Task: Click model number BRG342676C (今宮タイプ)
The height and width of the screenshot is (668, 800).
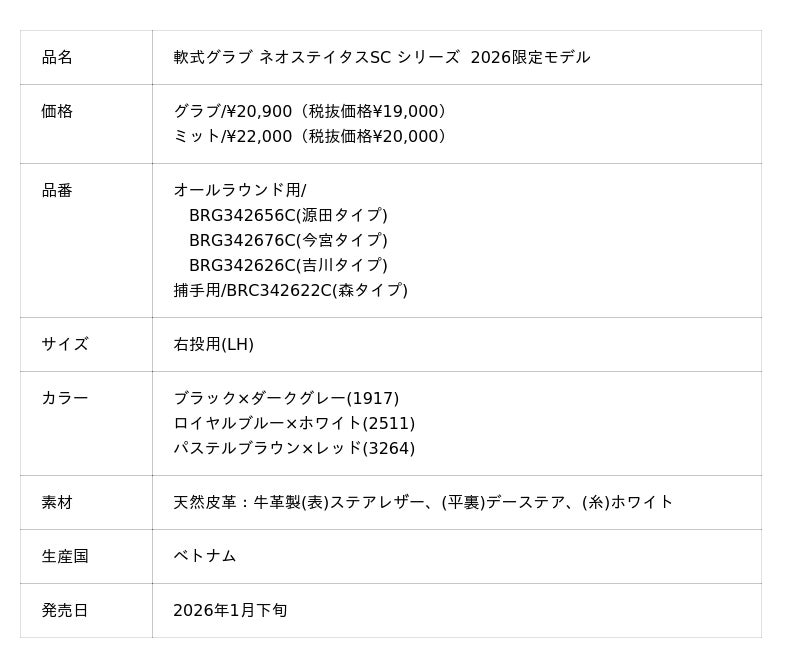Action: [288, 241]
